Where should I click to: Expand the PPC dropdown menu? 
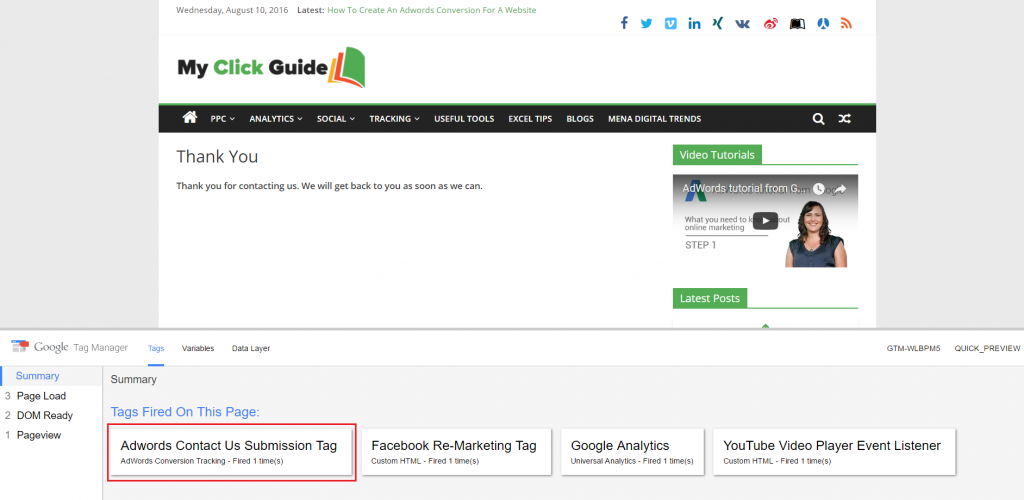click(x=222, y=119)
